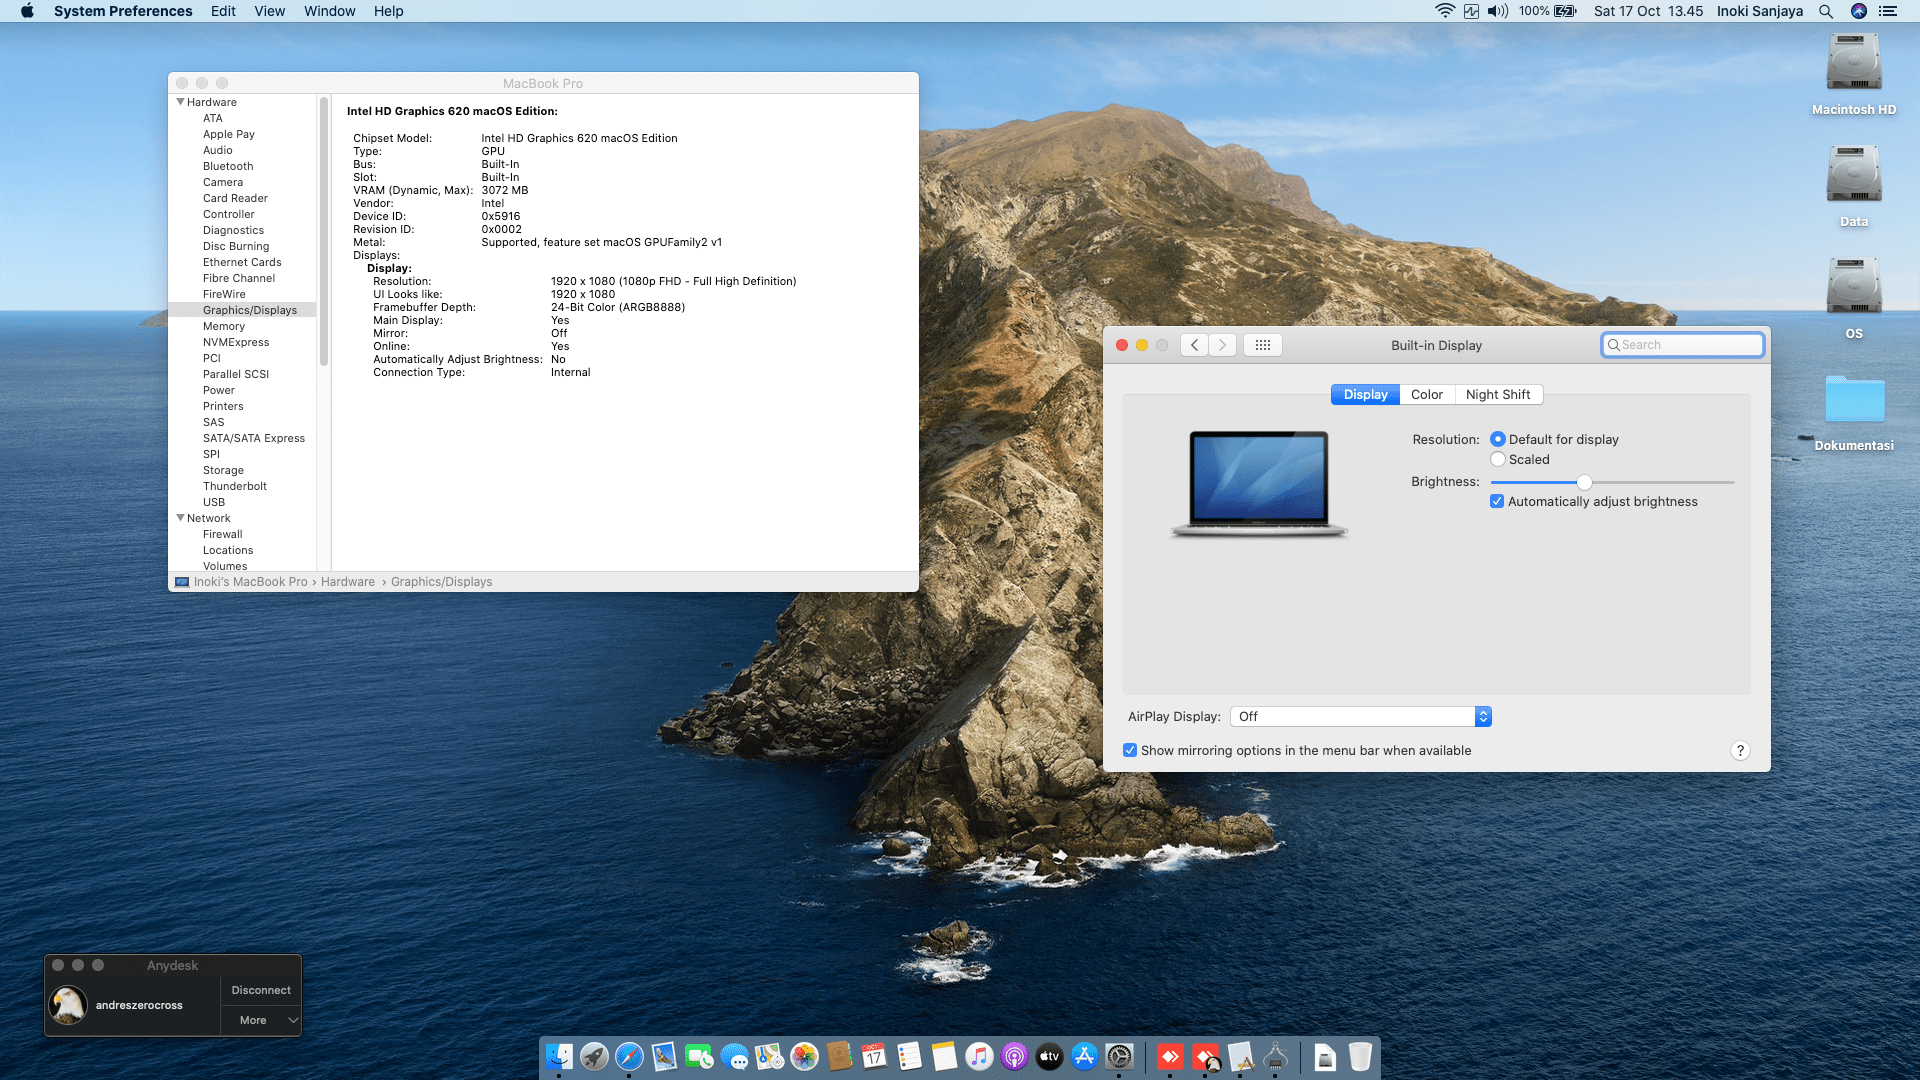Select the Default for display radio button
The image size is (1920, 1080).
point(1498,439)
